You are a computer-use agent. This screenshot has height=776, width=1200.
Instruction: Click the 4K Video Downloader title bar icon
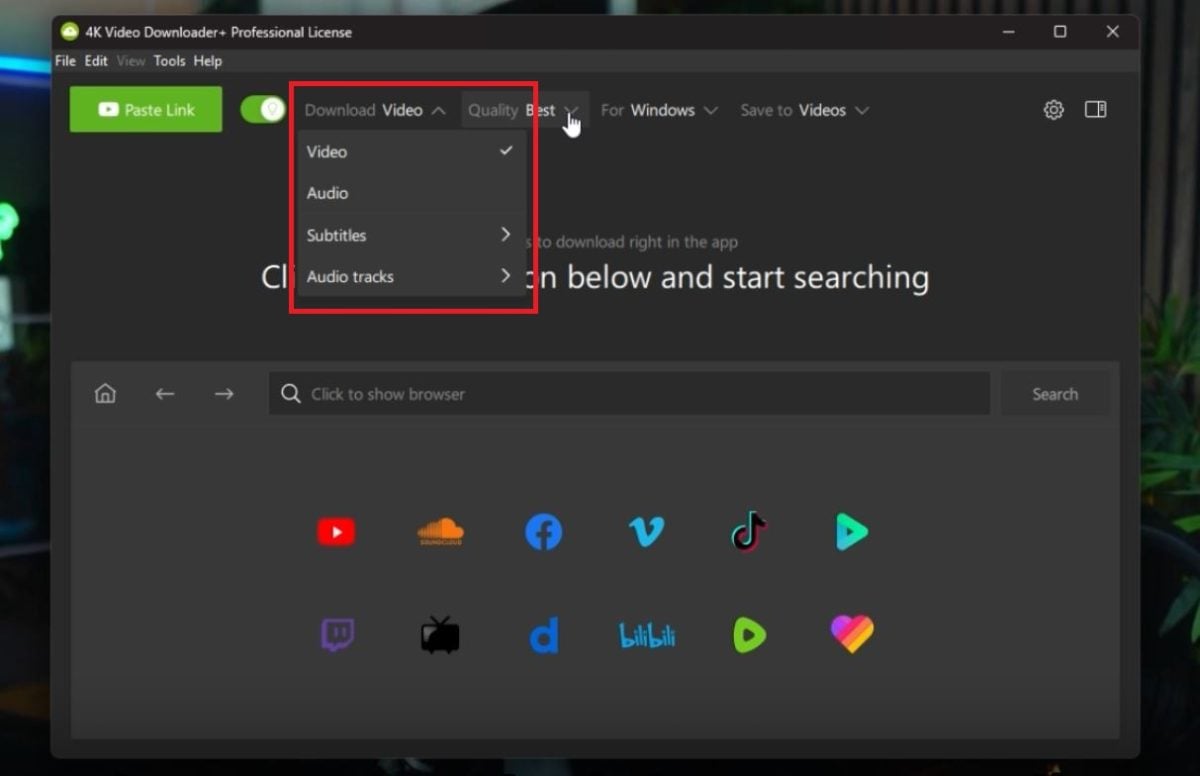70,32
